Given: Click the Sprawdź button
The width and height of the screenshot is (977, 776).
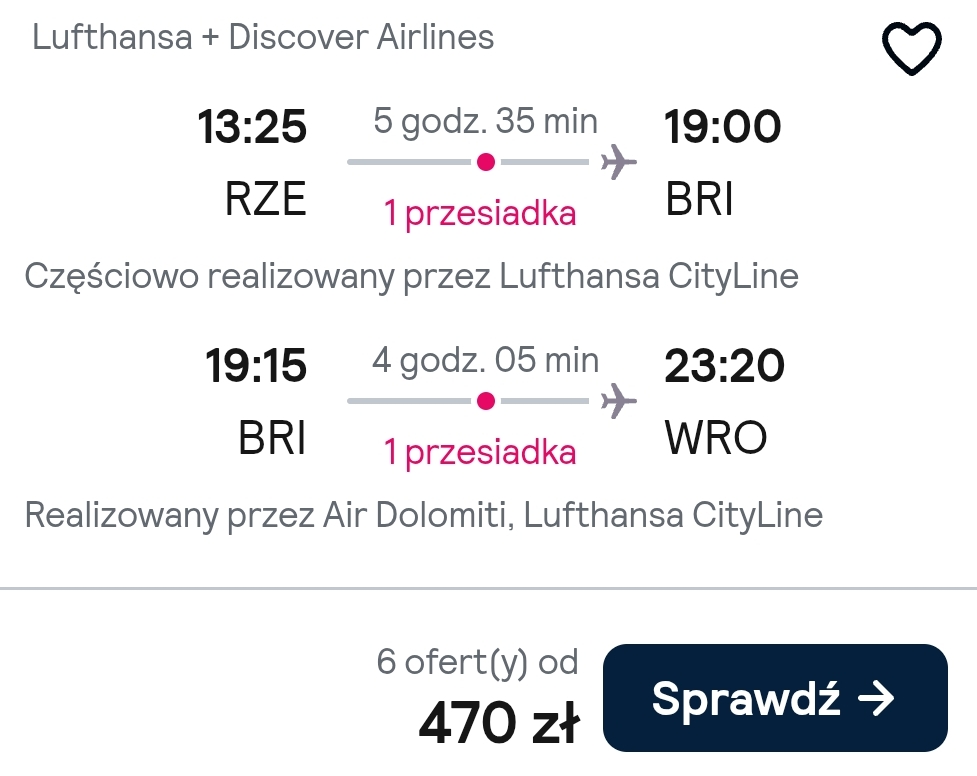Looking at the screenshot, I should click(x=775, y=697).
